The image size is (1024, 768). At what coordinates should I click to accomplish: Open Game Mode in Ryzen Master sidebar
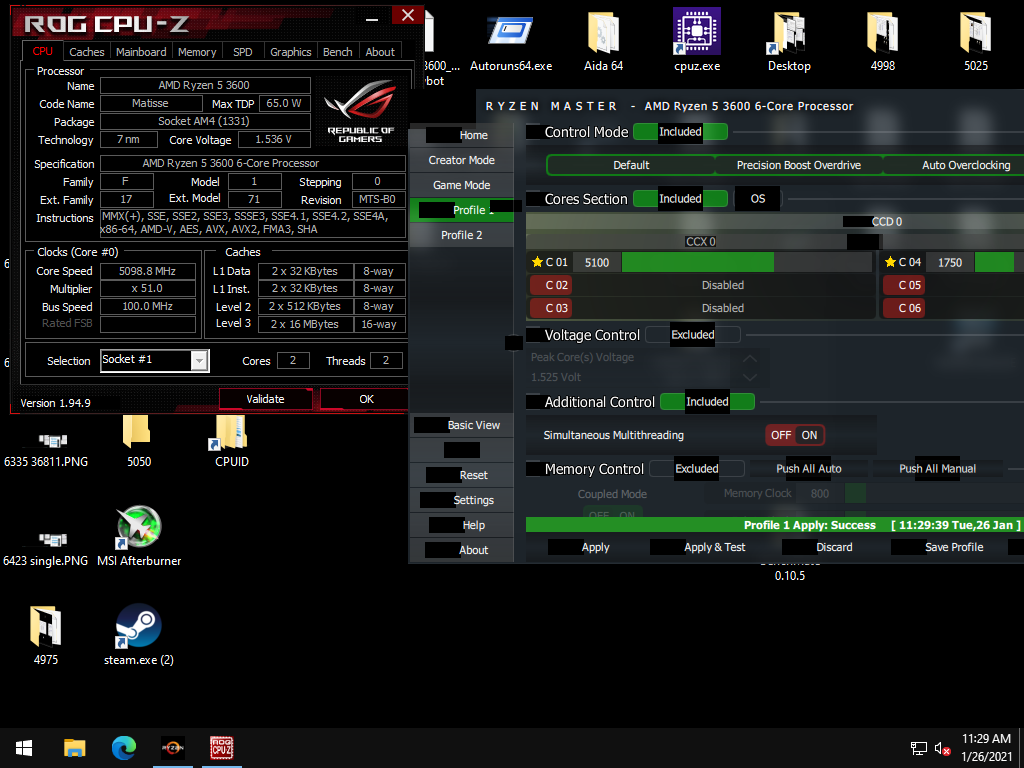tap(461, 185)
